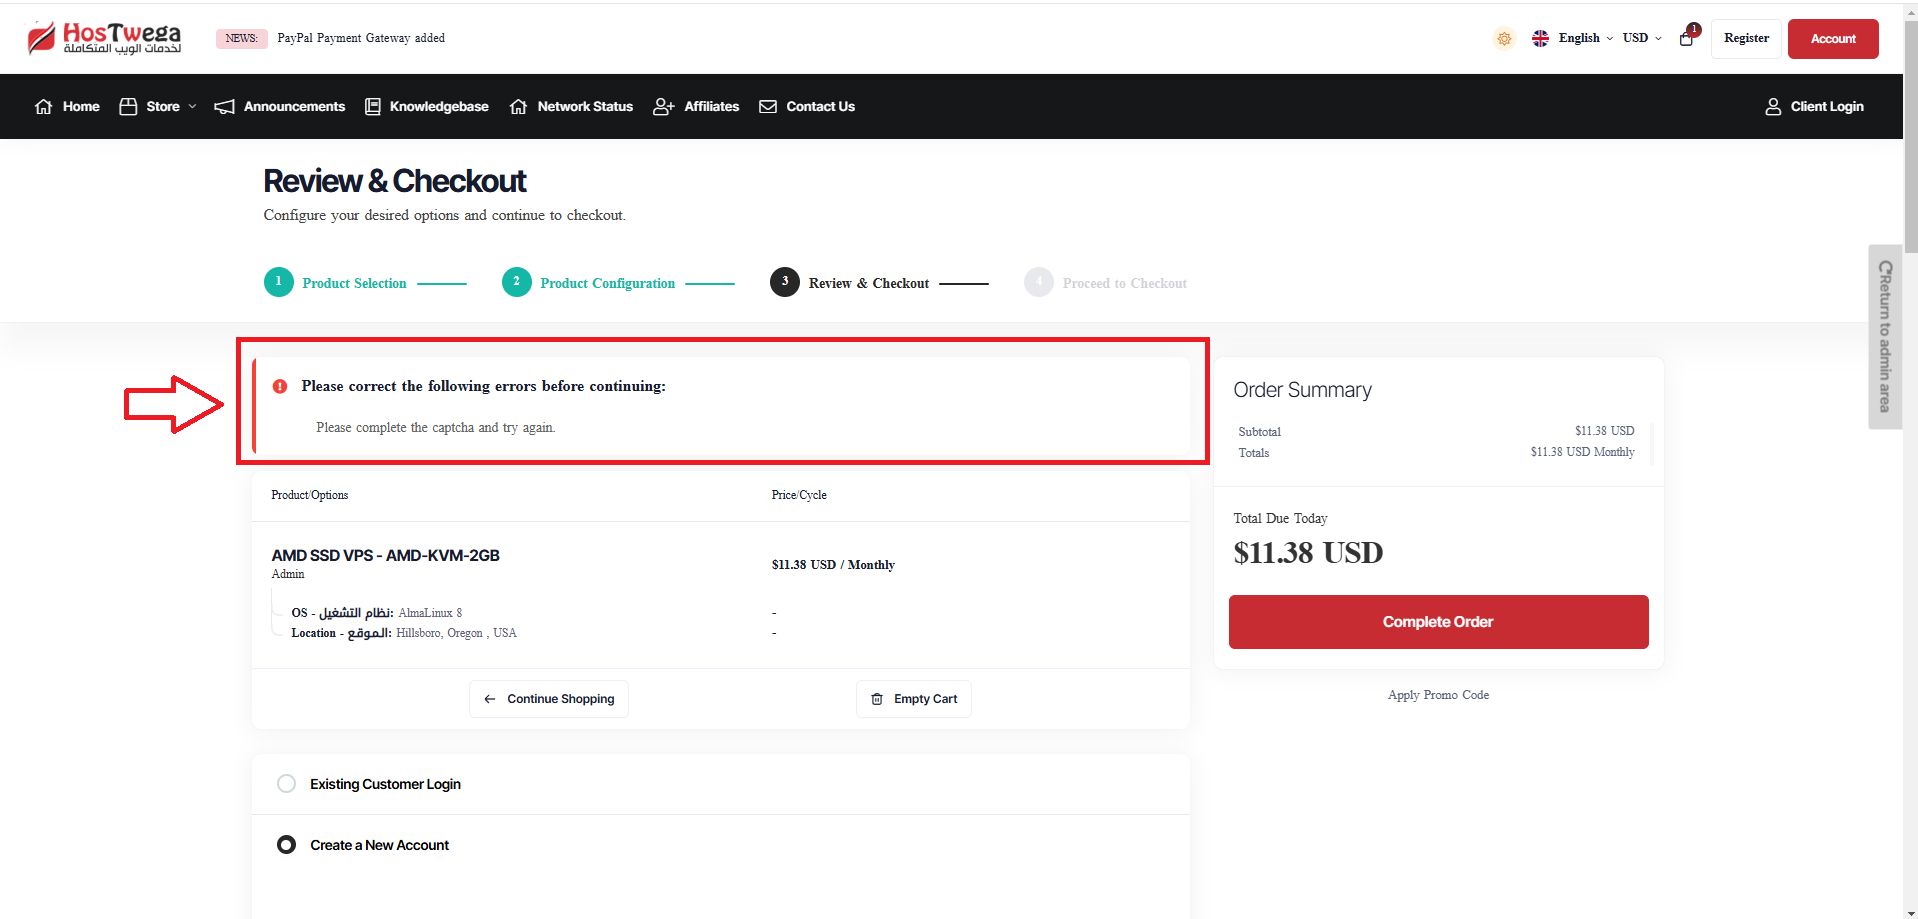Click the $11.38 USD total due amount
This screenshot has width=1918, height=919.
click(1308, 553)
